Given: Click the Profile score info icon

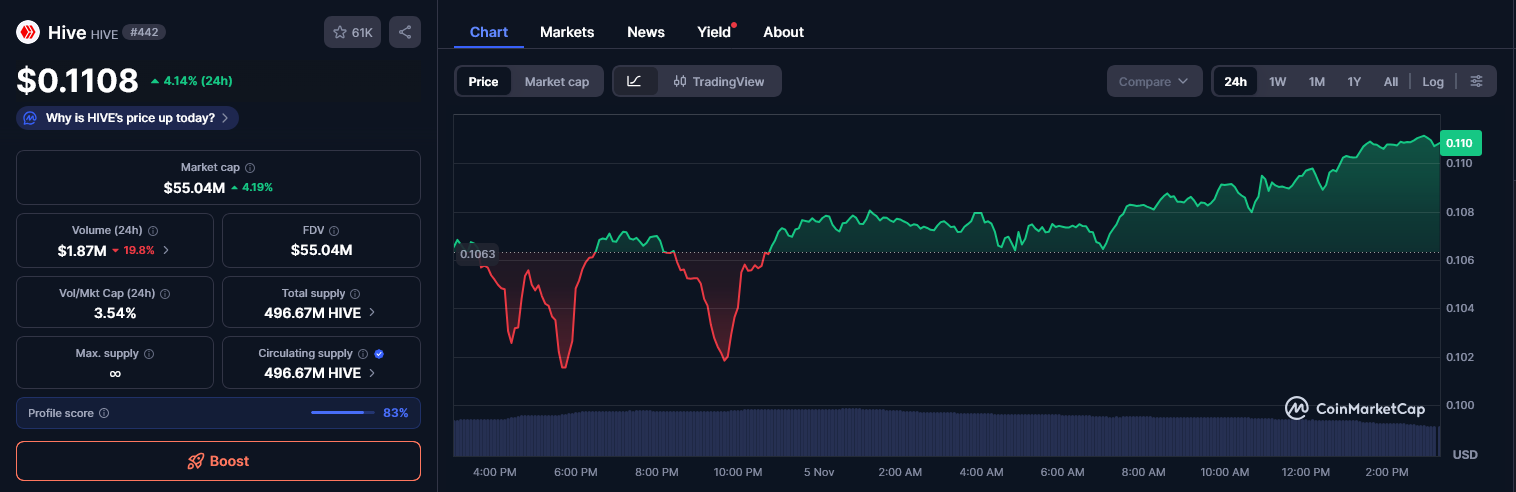Looking at the screenshot, I should click(x=104, y=413).
